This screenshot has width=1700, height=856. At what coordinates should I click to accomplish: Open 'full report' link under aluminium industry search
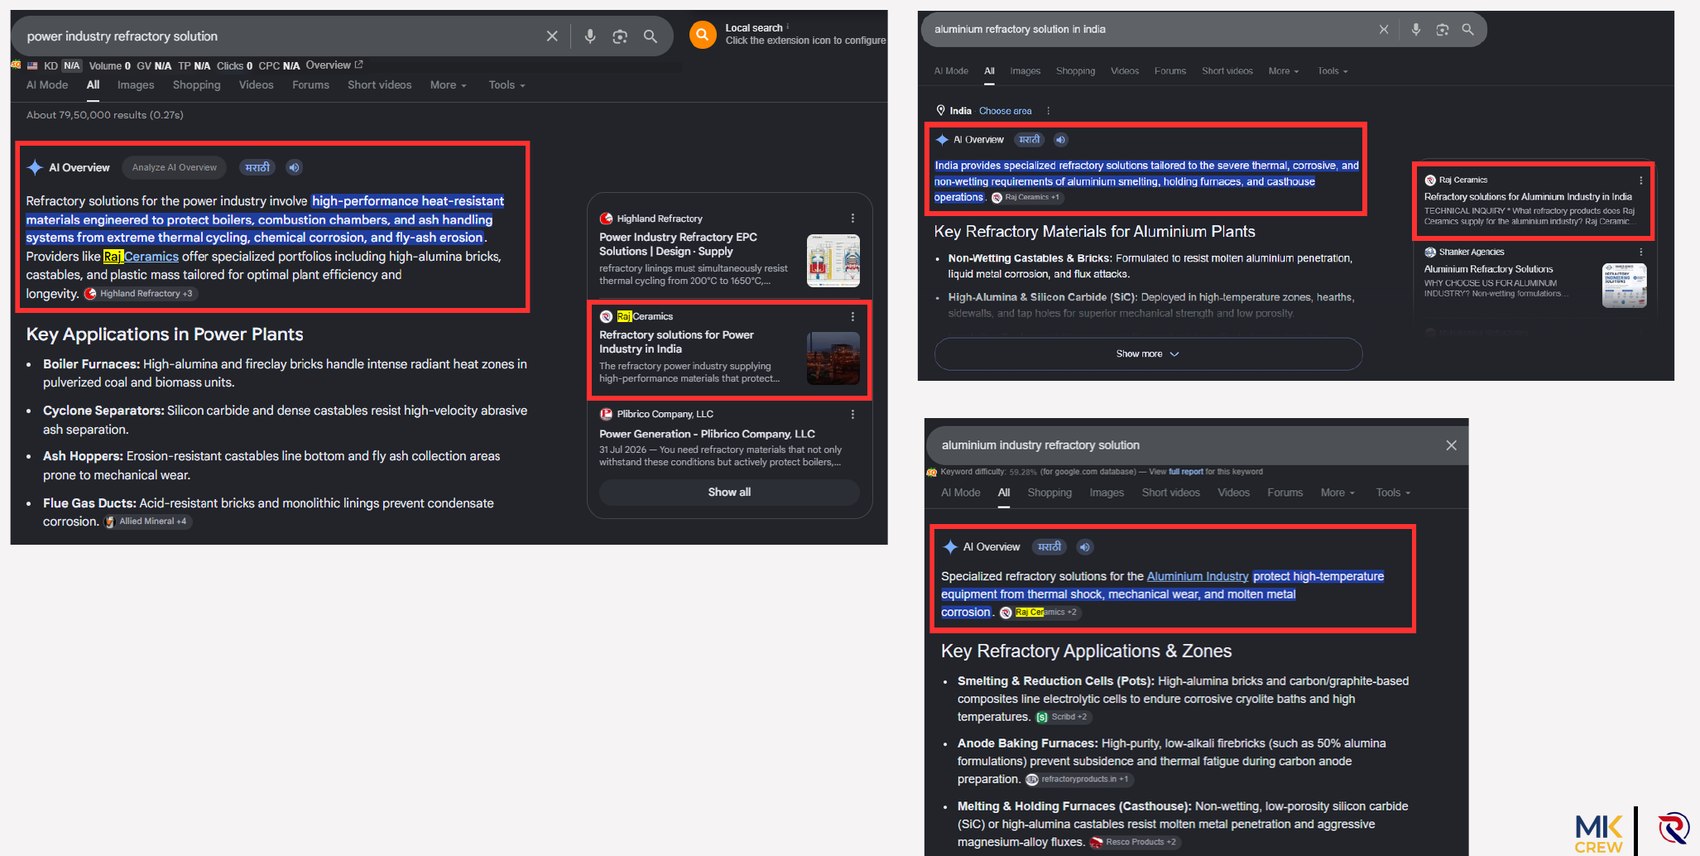(1186, 472)
